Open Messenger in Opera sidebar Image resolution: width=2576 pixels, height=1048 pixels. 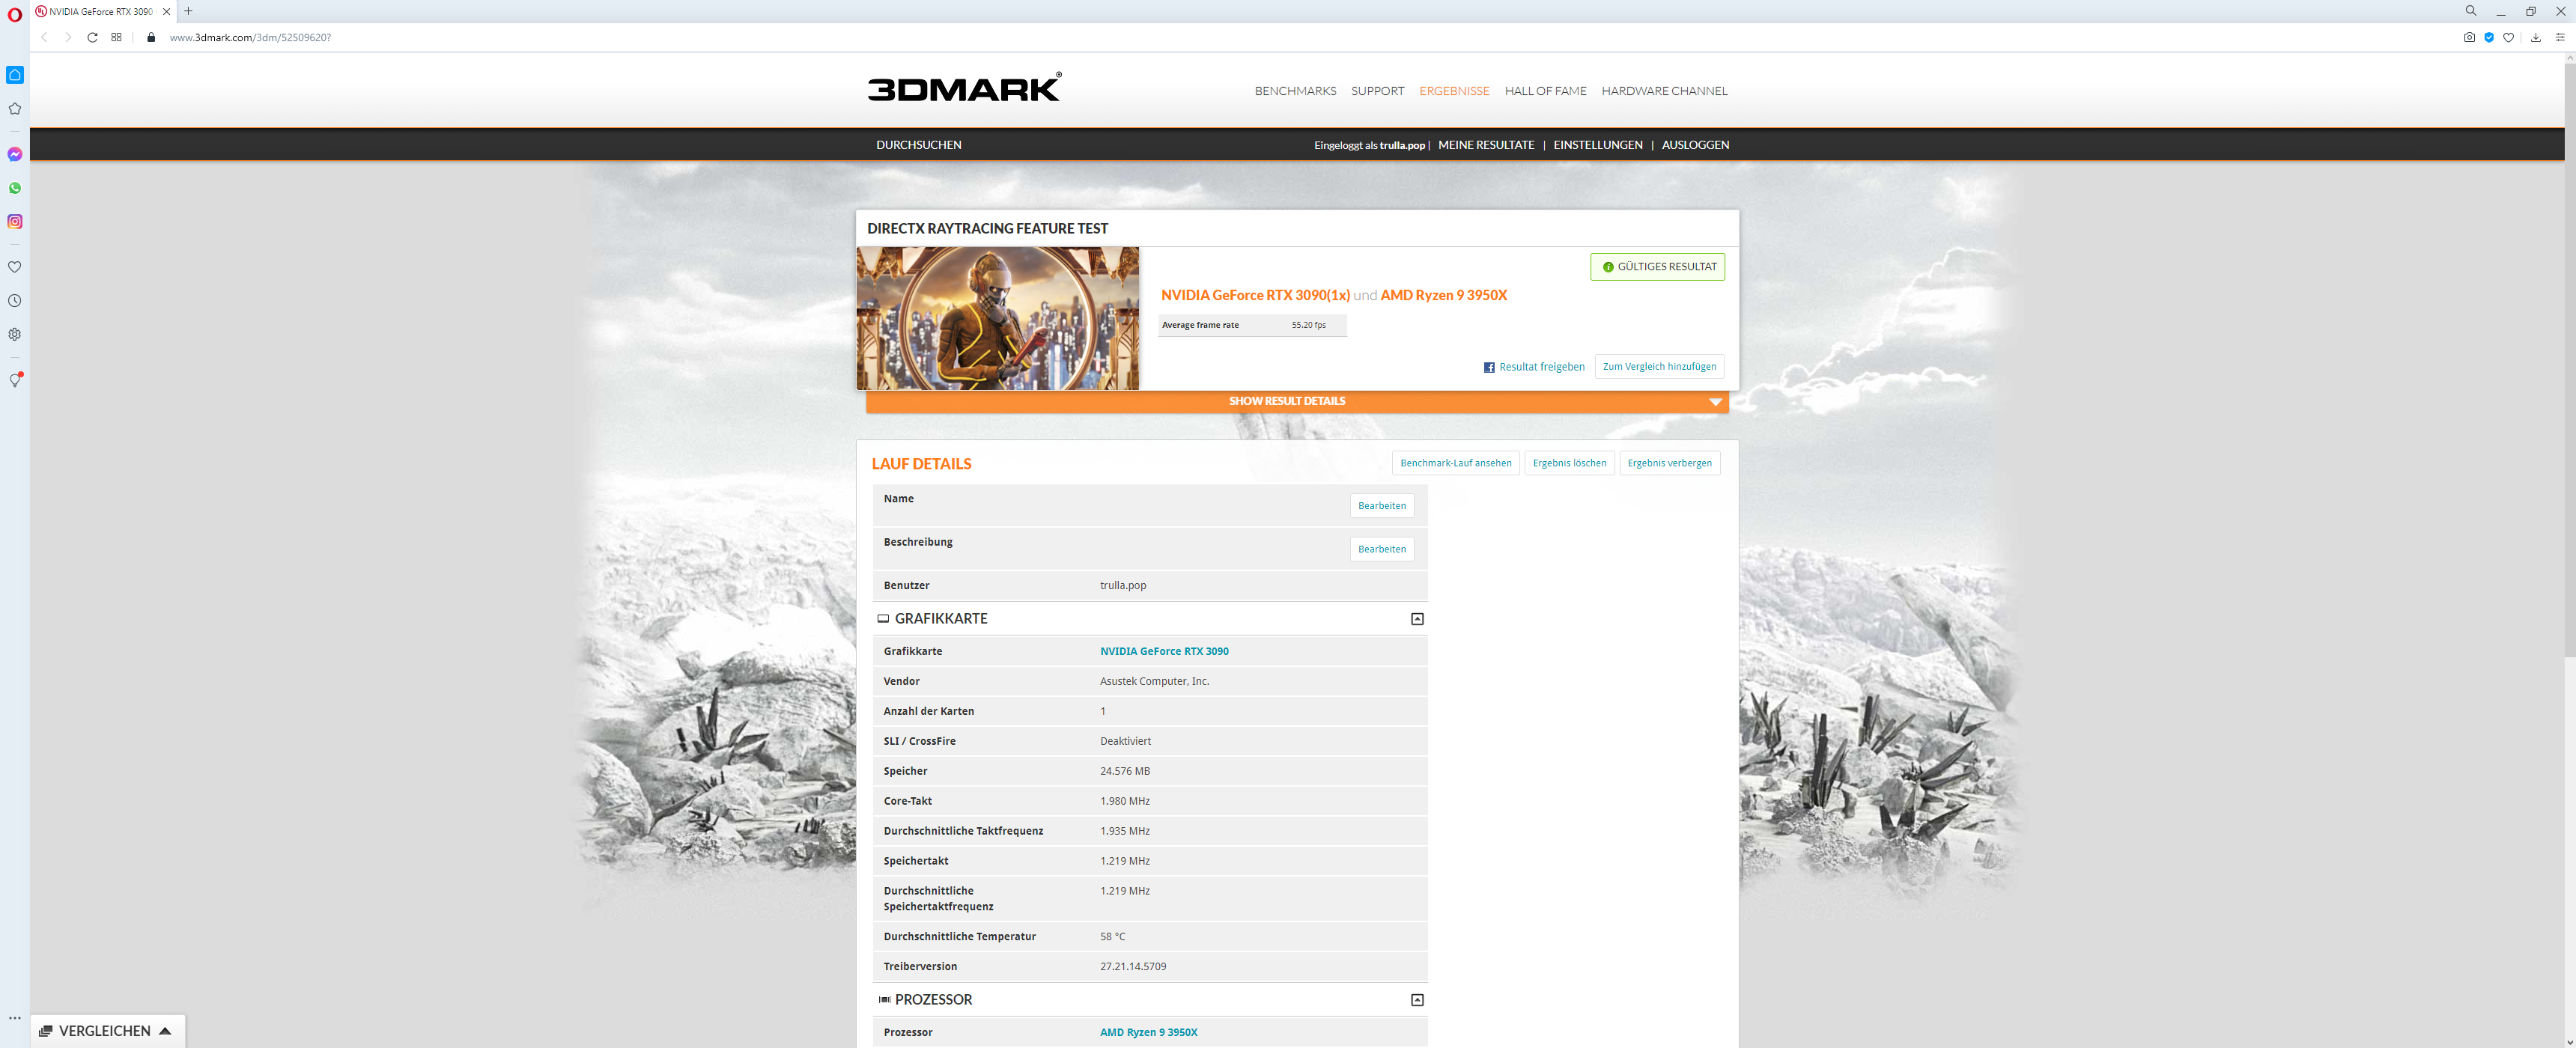click(15, 154)
